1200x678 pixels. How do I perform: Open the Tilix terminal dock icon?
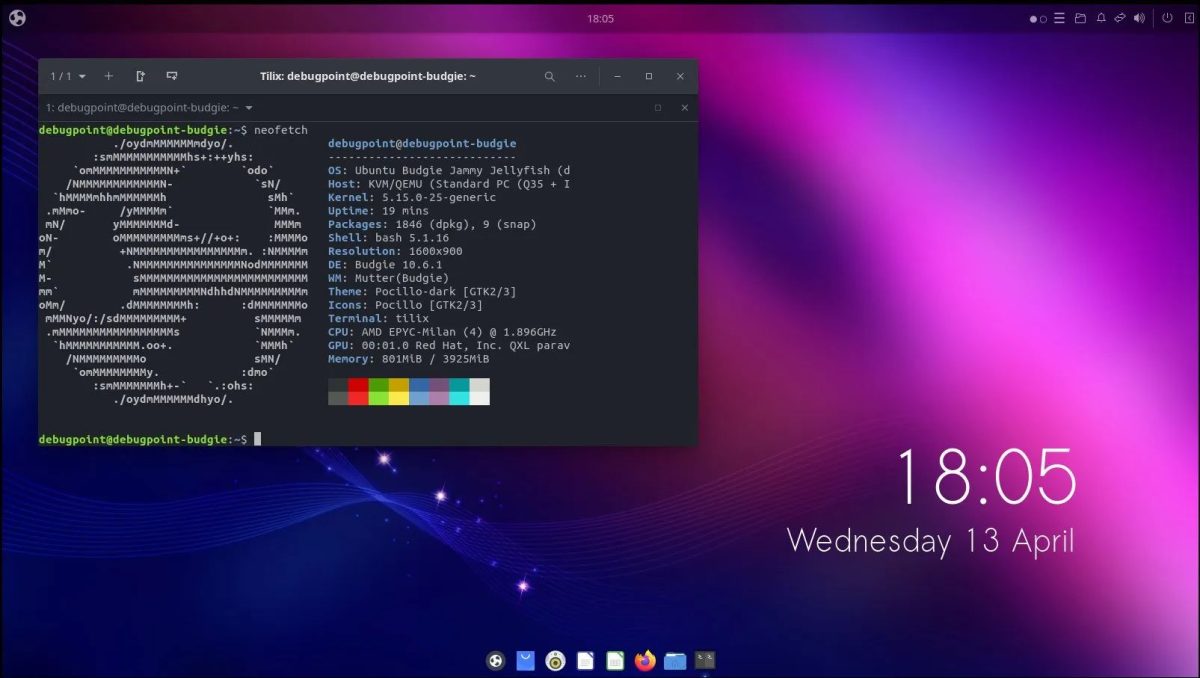(705, 660)
